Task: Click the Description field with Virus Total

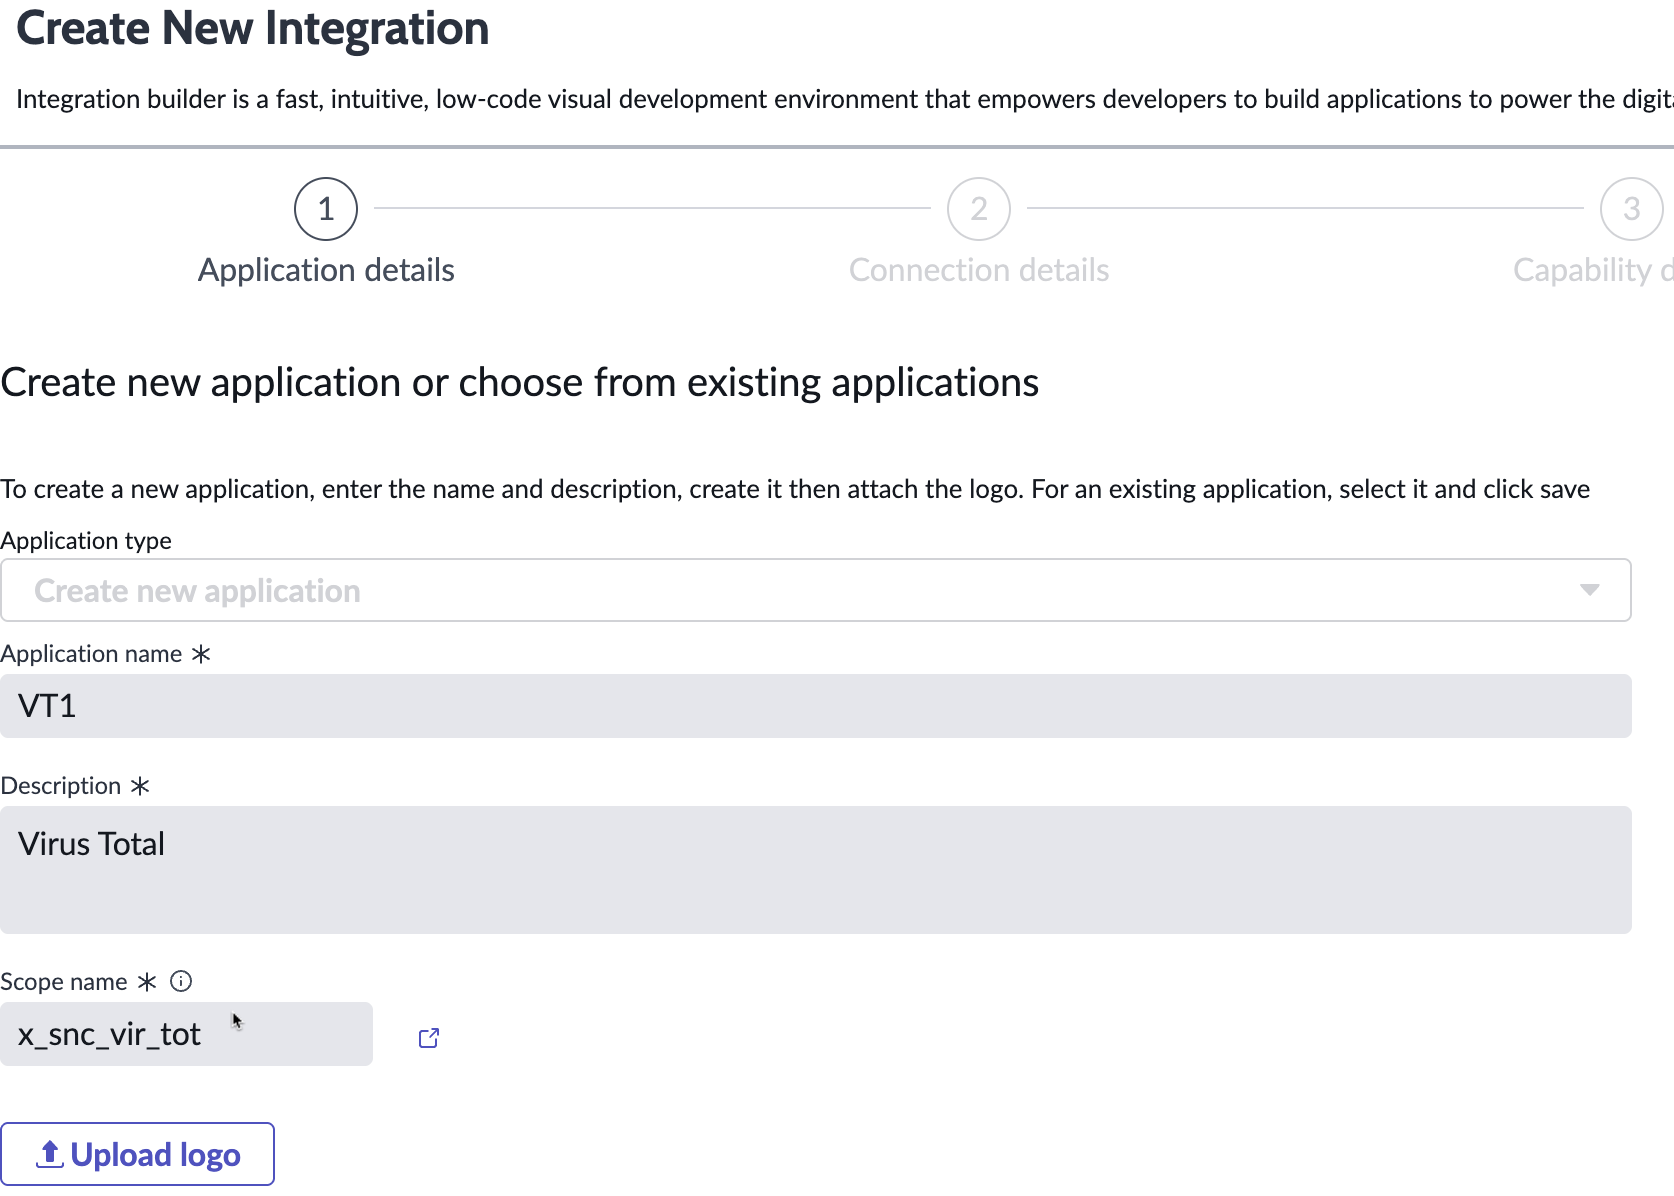Action: [816, 870]
